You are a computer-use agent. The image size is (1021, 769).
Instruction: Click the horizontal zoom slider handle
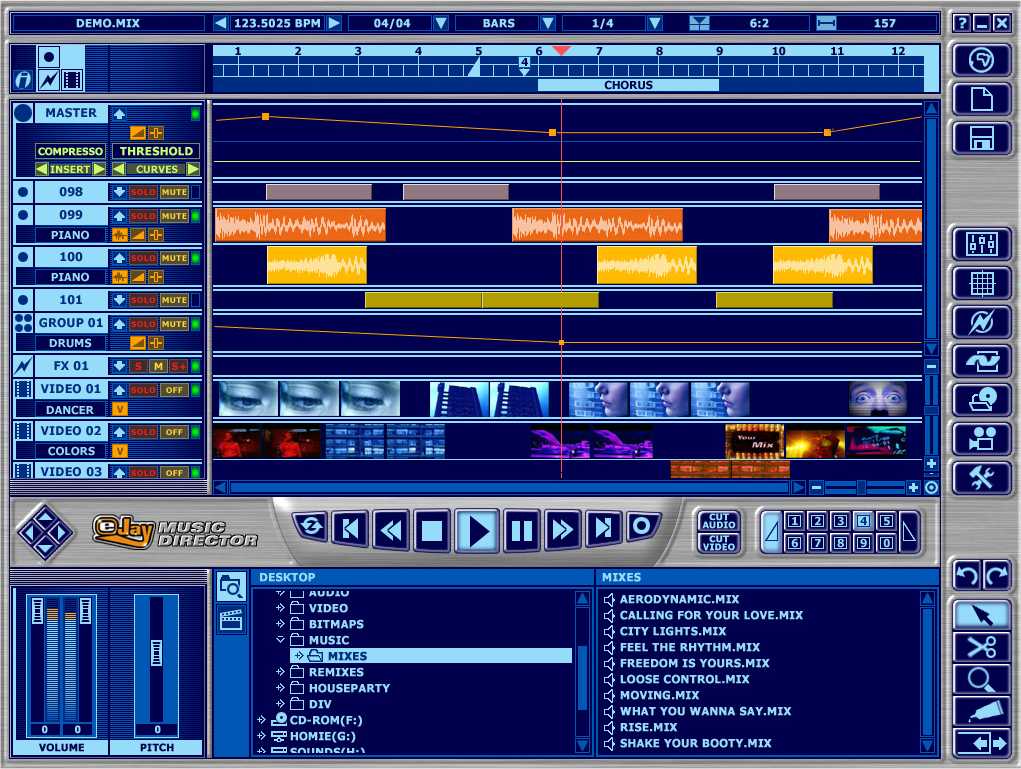point(861,487)
